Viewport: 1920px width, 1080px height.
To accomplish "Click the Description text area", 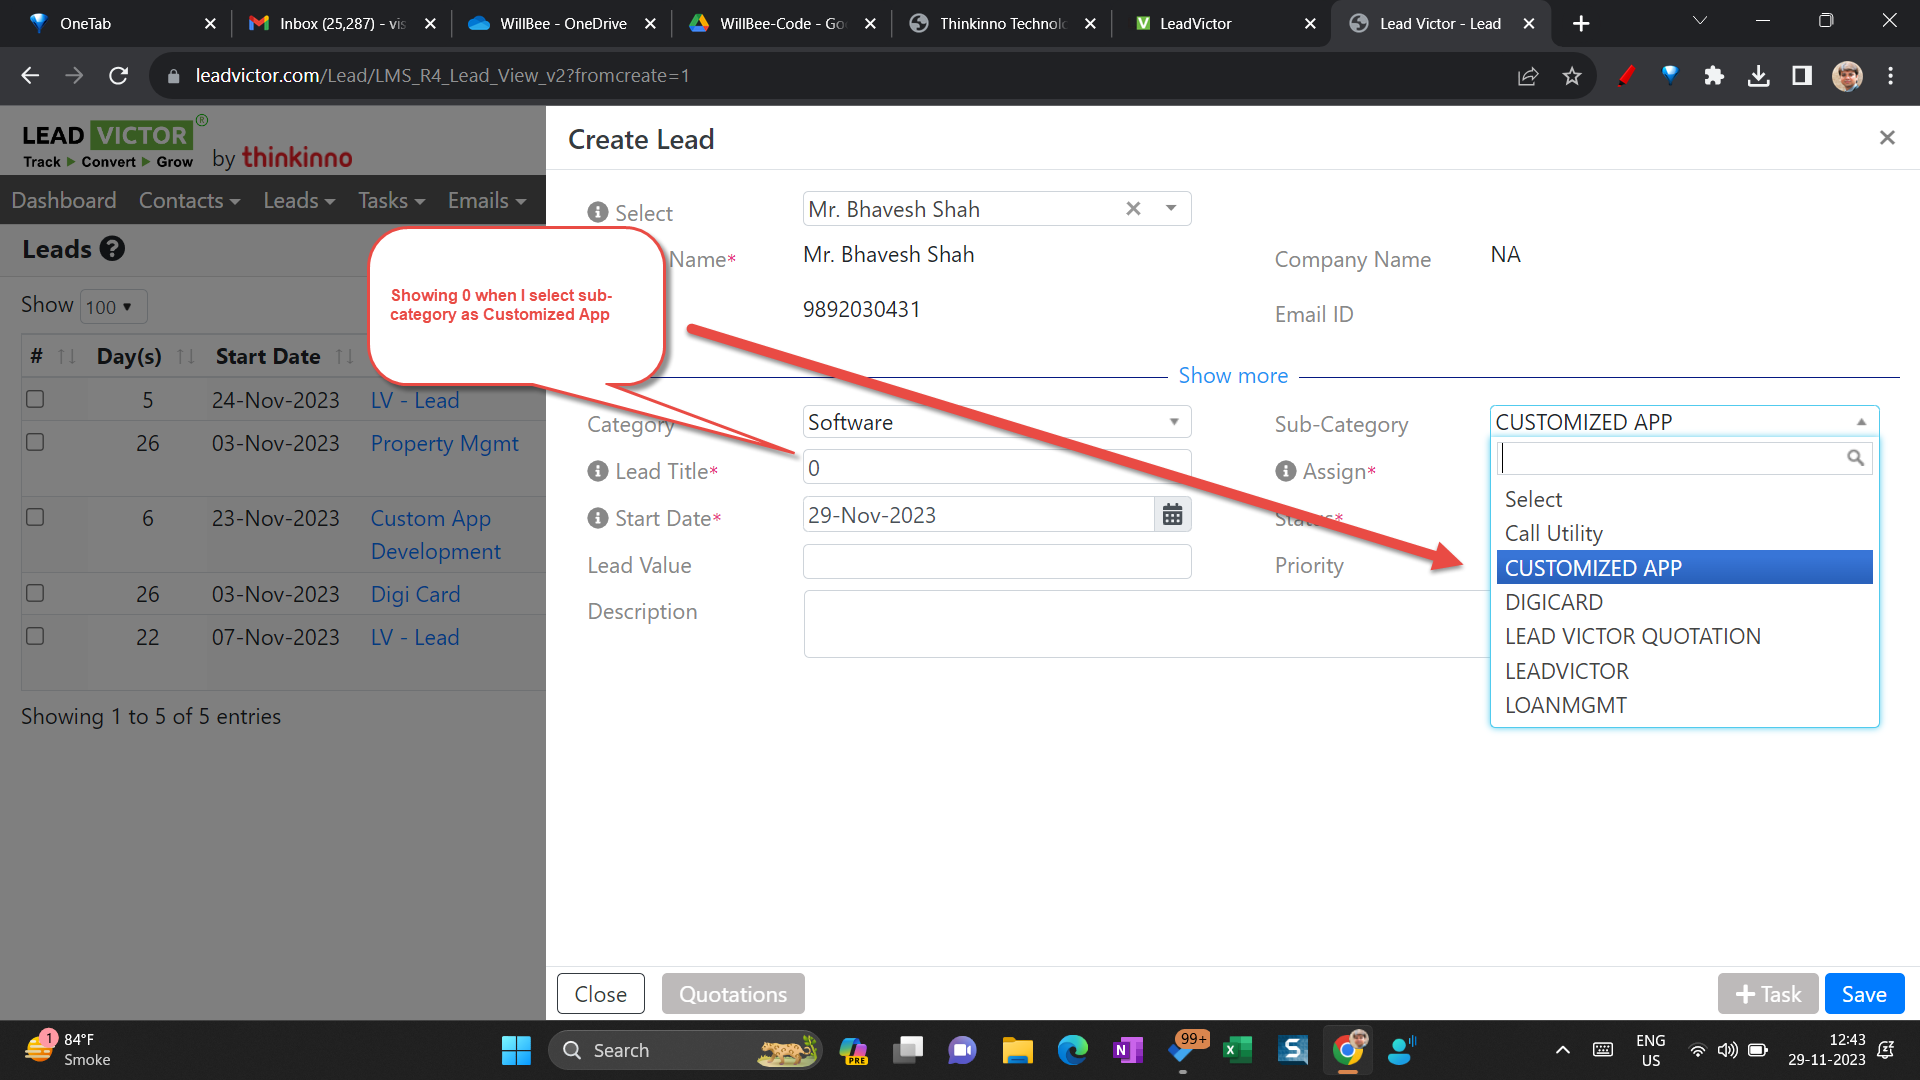I will (1146, 624).
